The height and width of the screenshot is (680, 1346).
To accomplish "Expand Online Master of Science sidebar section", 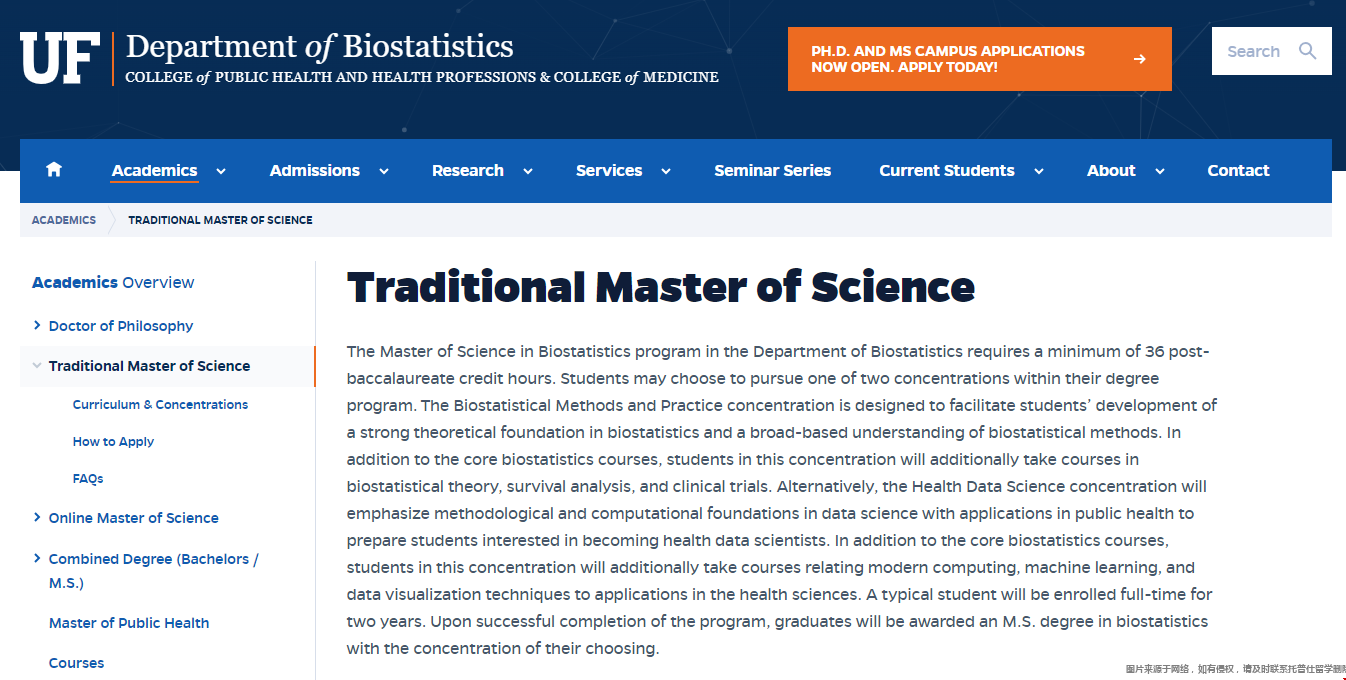I will [x=37, y=517].
